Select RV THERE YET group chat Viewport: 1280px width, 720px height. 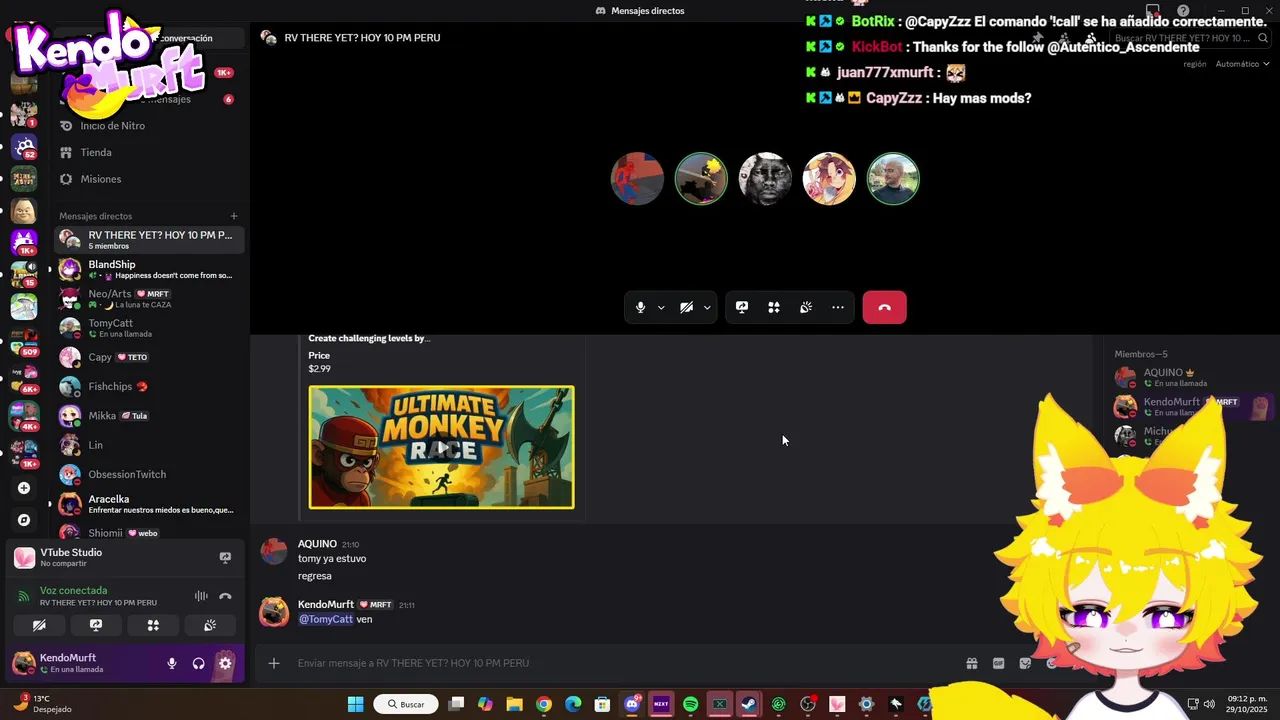(x=150, y=240)
